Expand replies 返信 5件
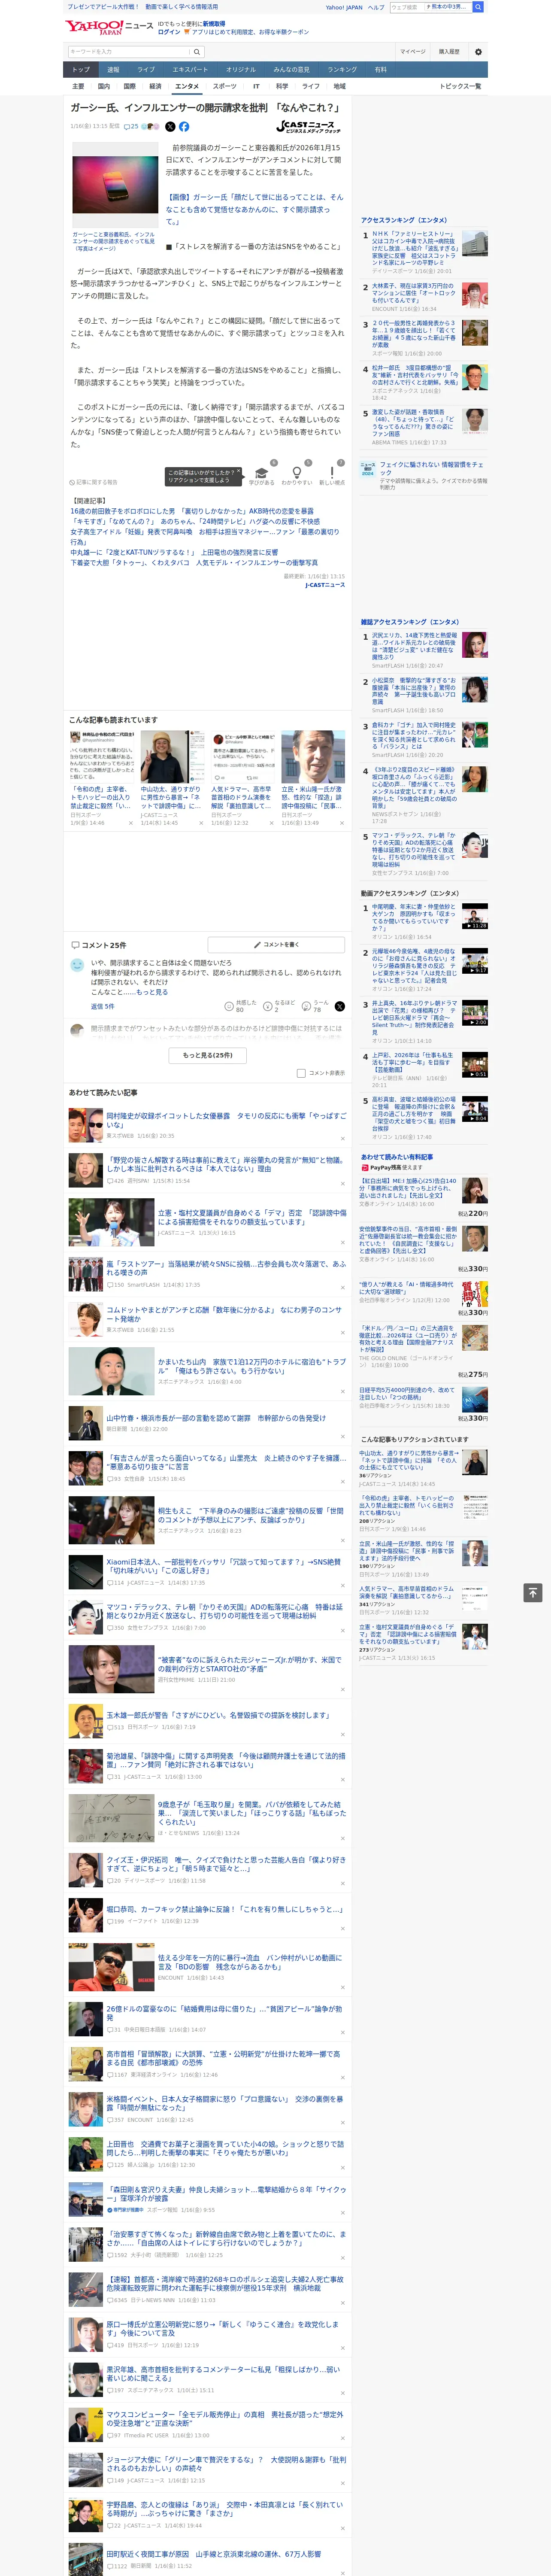 click(103, 1006)
